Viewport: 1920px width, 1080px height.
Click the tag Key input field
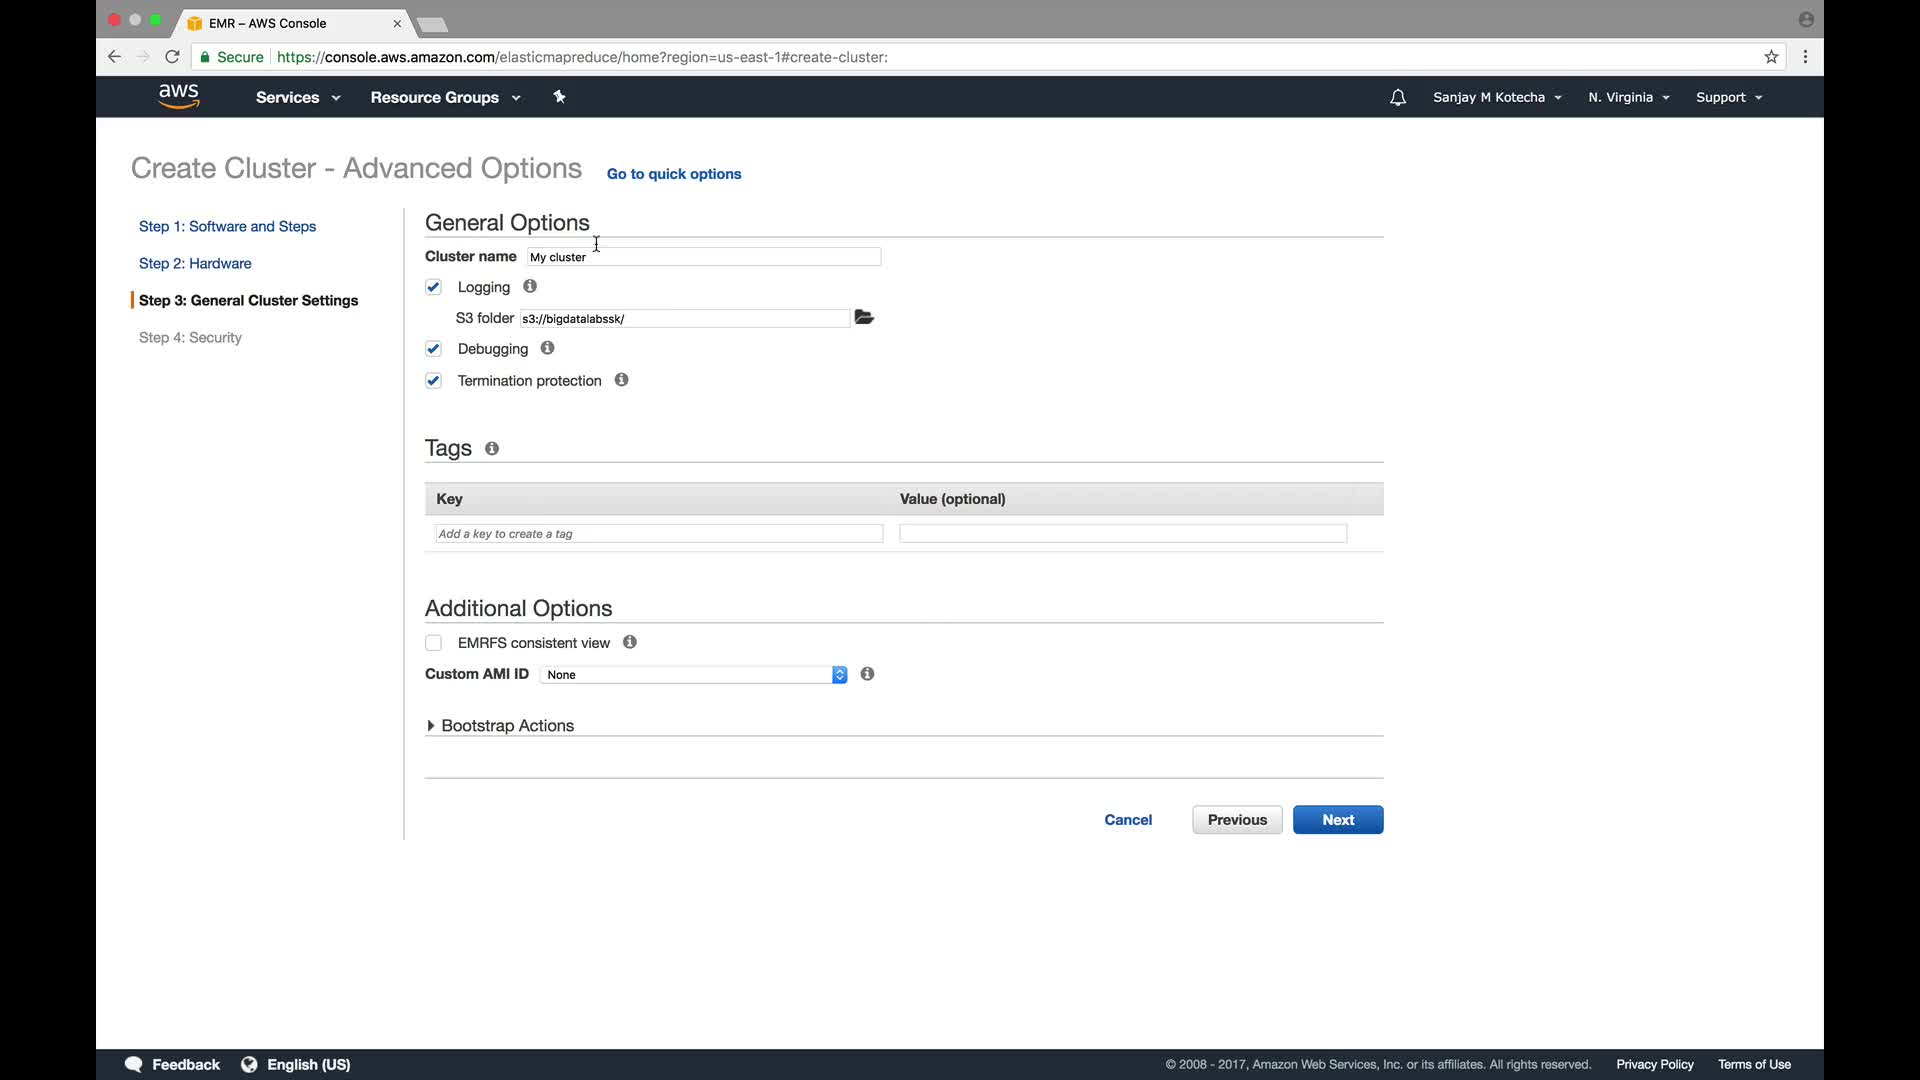tap(659, 534)
